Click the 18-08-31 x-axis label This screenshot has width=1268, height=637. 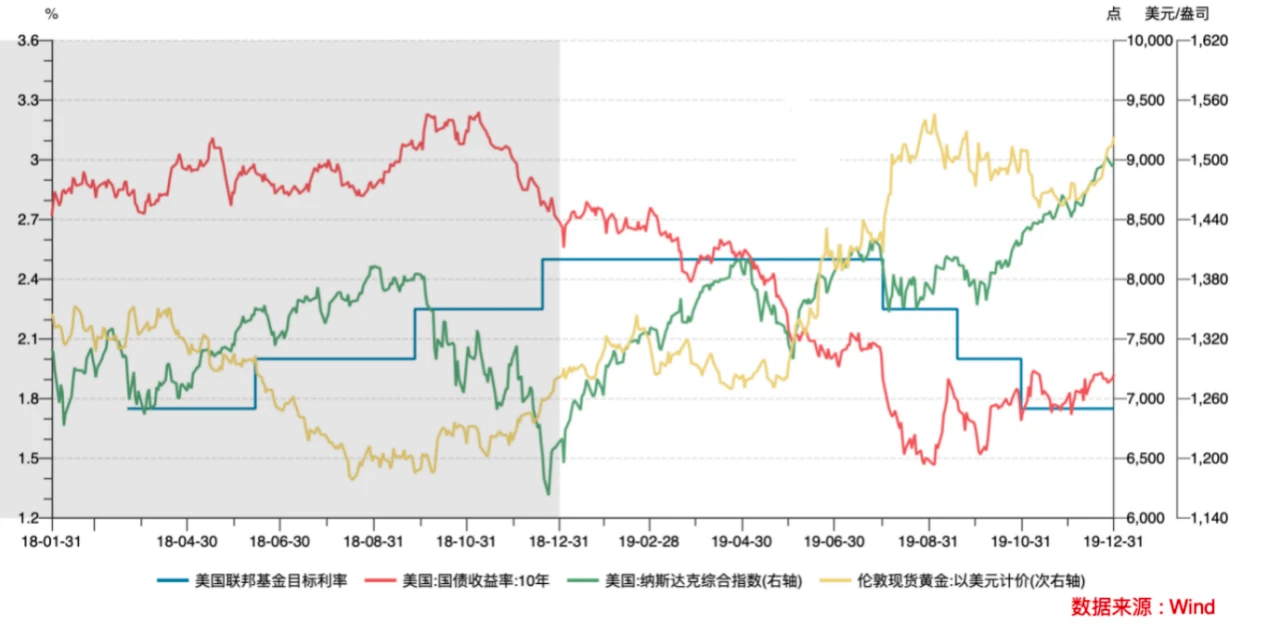pos(372,540)
